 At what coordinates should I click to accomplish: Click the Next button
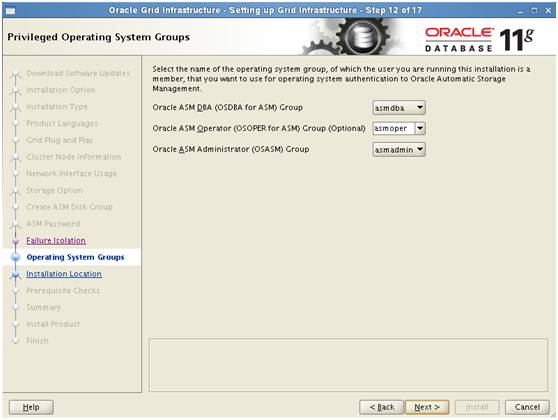tap(427, 407)
